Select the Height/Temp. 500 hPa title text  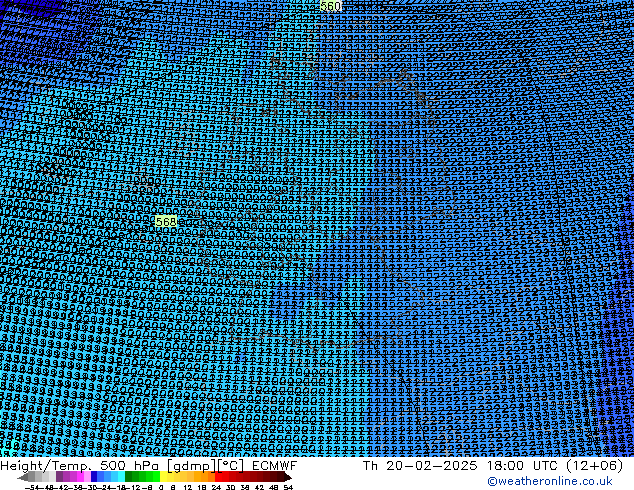pyautogui.click(x=81, y=465)
